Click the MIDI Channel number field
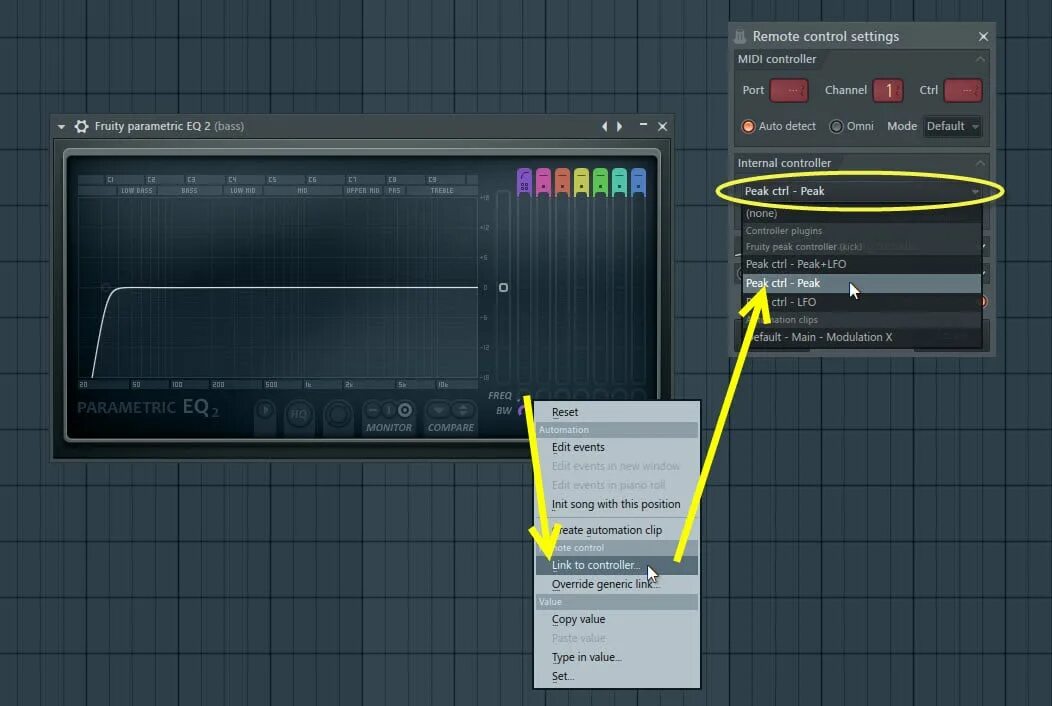 coord(888,90)
